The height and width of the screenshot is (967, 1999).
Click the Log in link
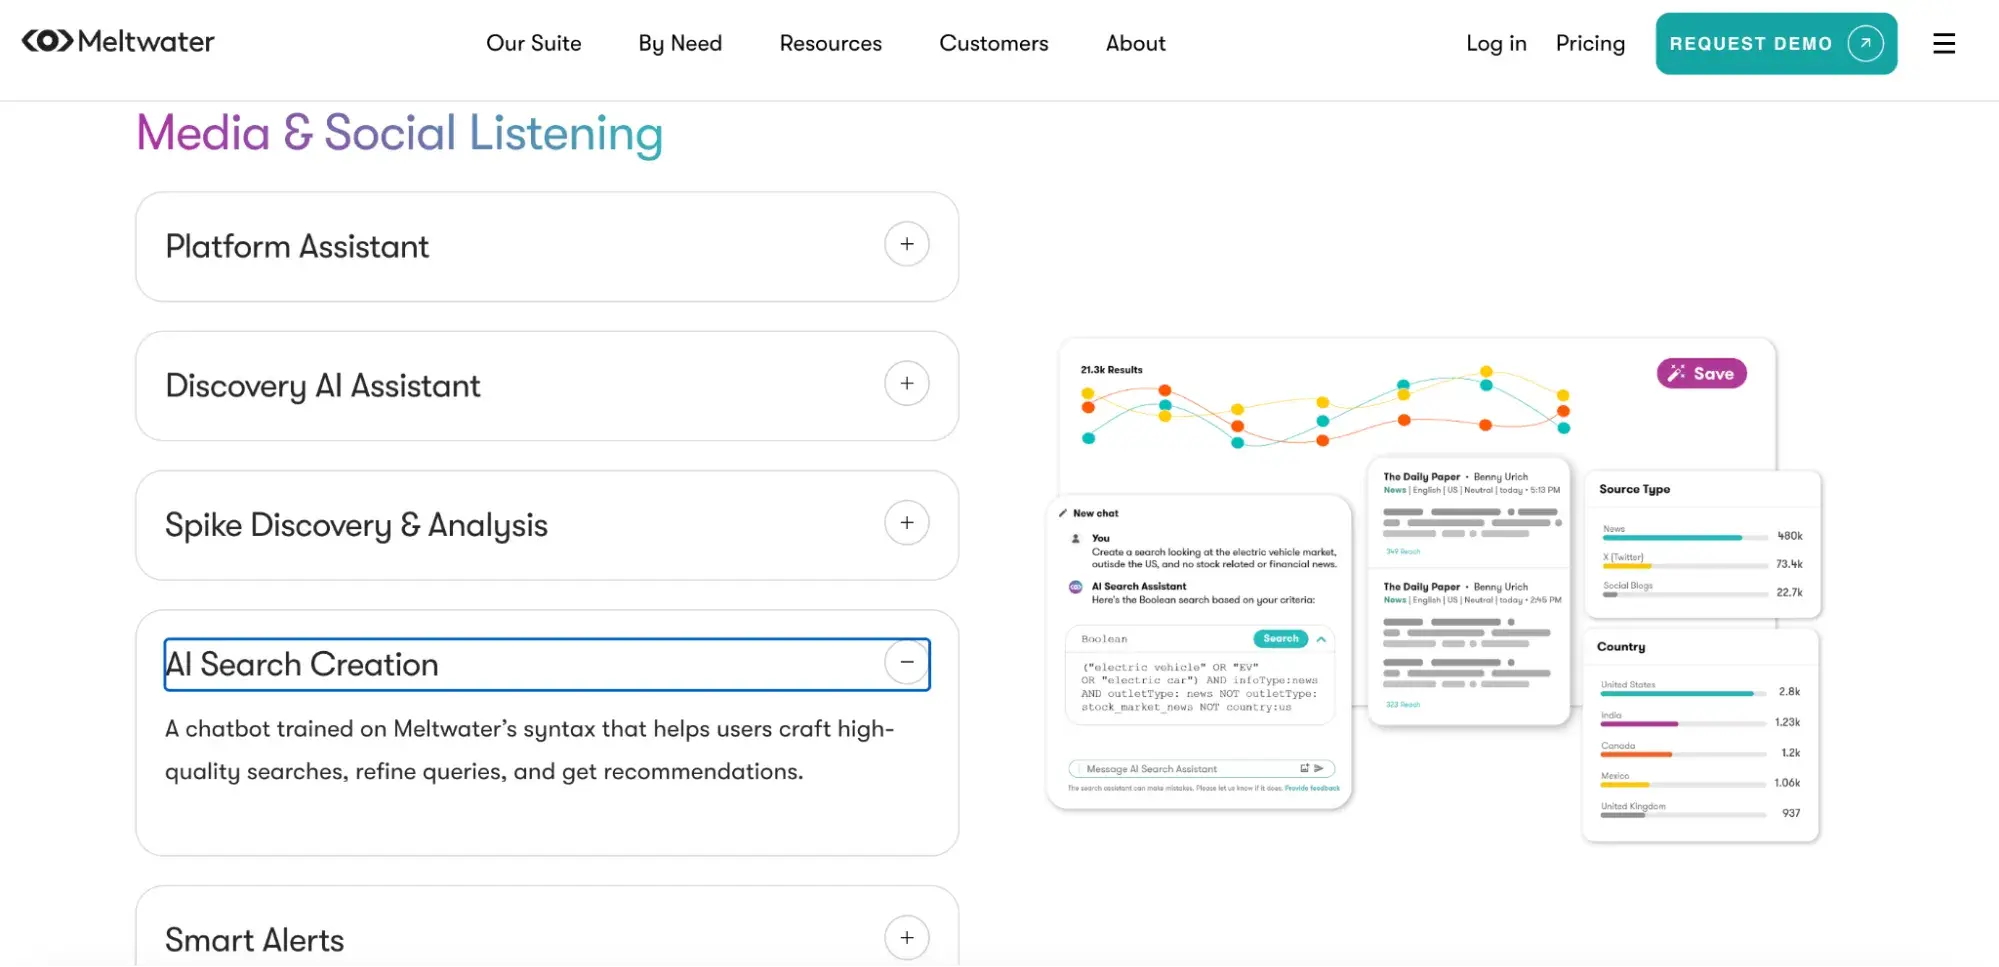point(1496,43)
